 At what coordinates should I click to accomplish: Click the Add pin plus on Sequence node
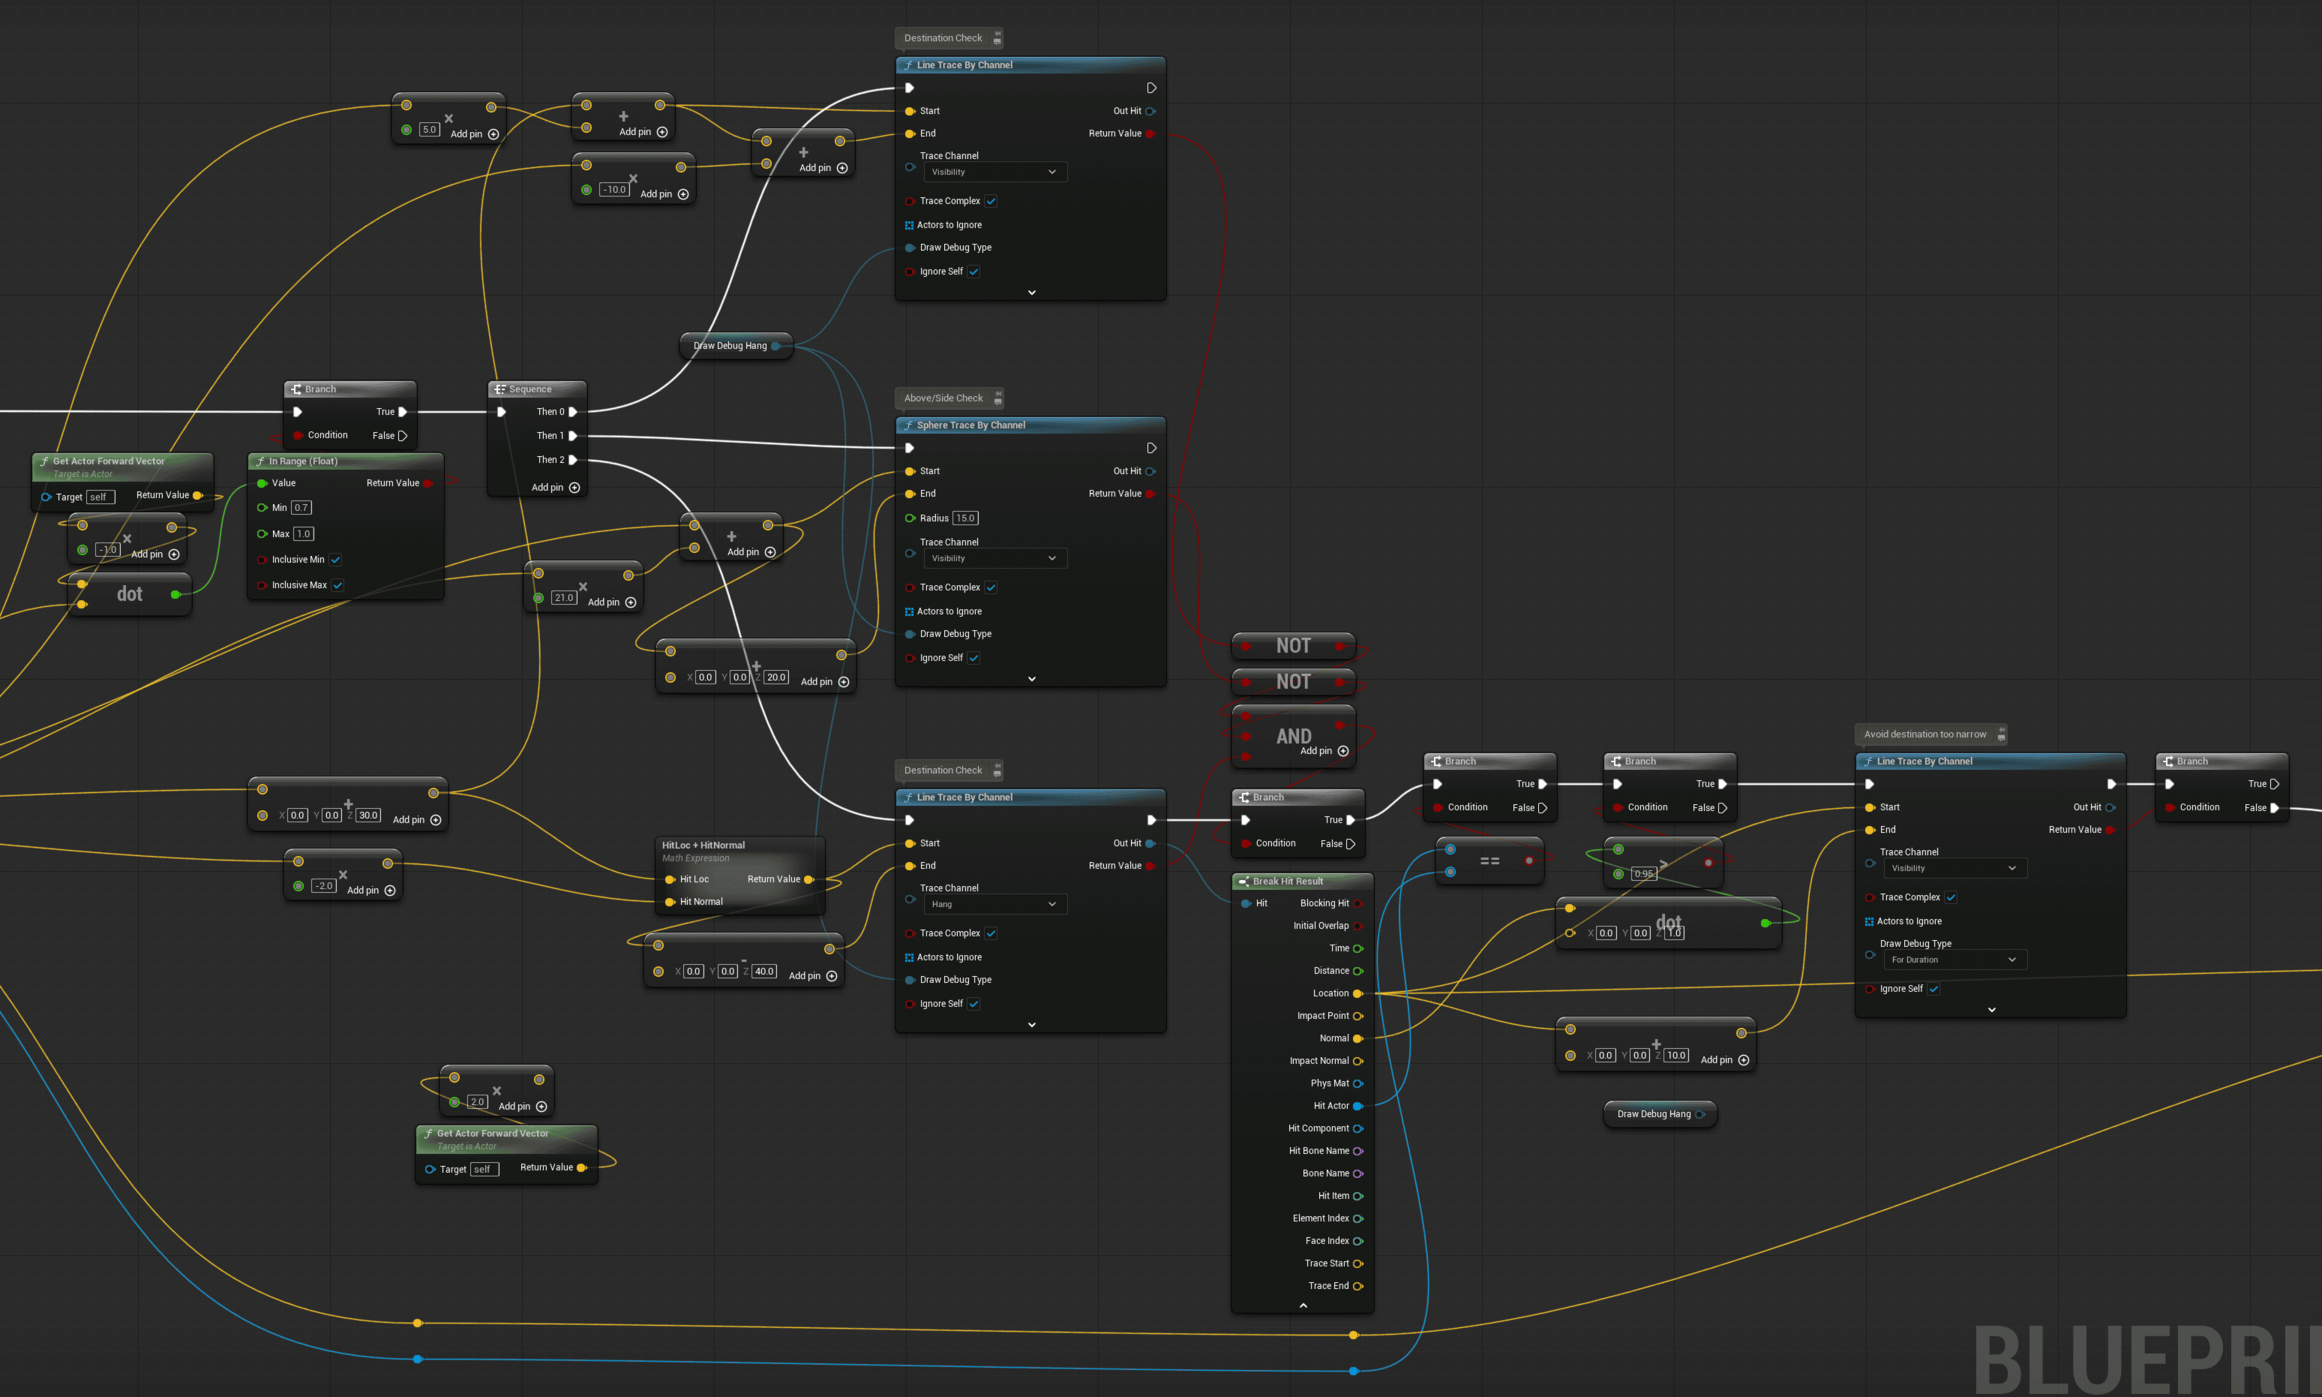pyautogui.click(x=574, y=488)
